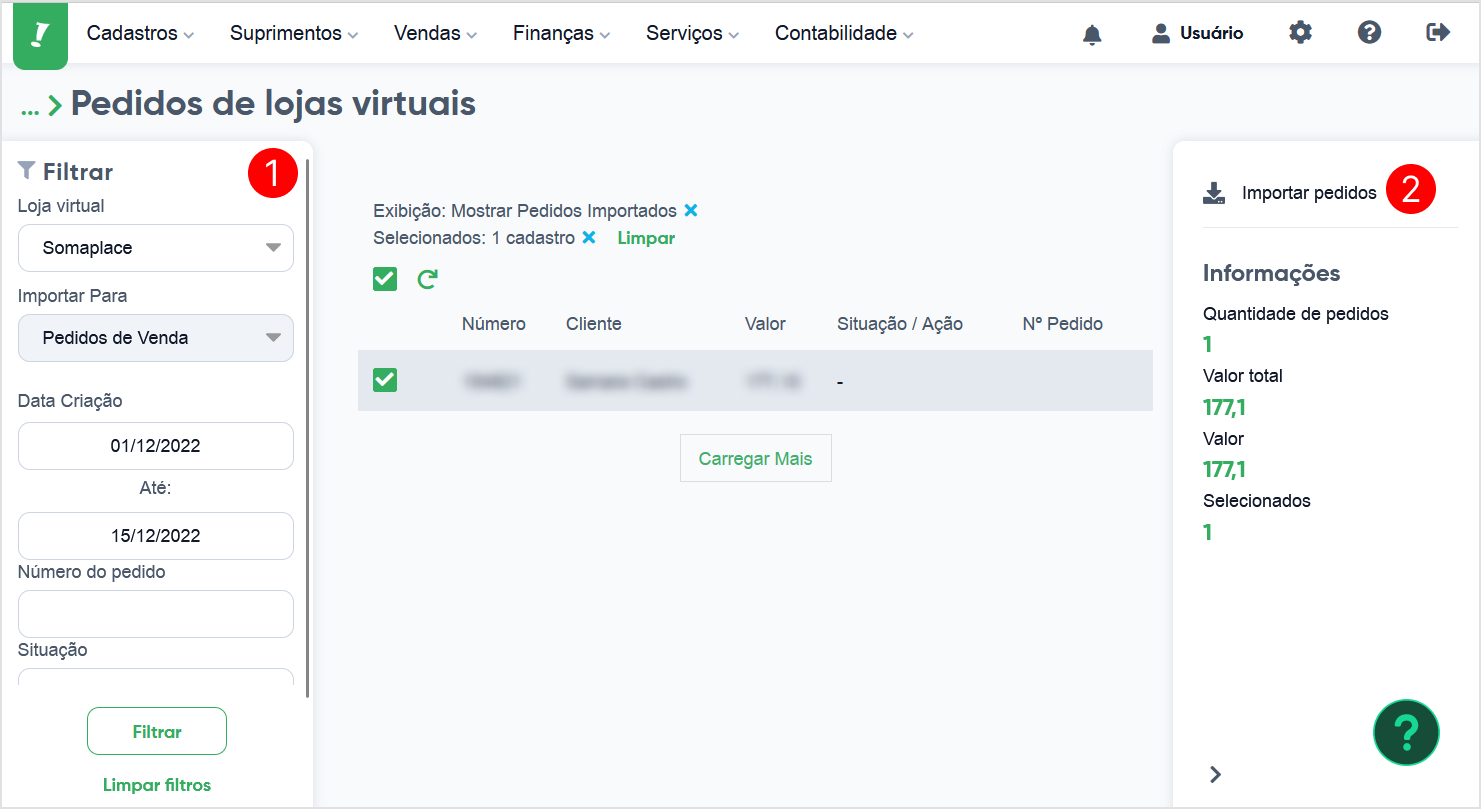The width and height of the screenshot is (1482, 810).
Task: Open the Importar Para dropdown
Action: tap(156, 338)
